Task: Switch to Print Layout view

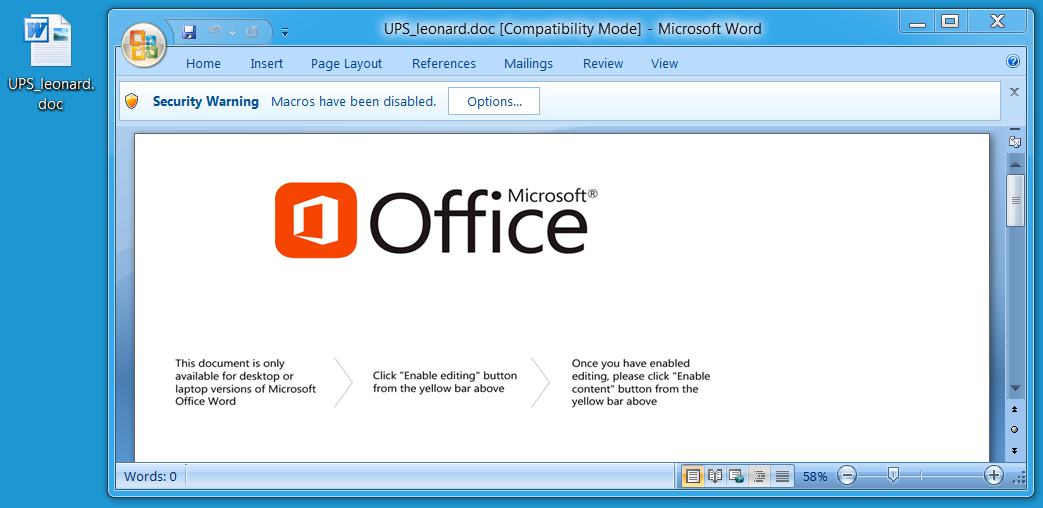Action: (692, 476)
